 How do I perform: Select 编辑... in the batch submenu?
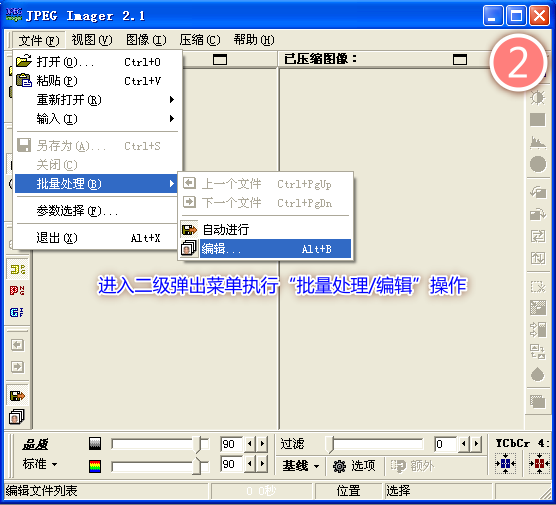pos(266,249)
